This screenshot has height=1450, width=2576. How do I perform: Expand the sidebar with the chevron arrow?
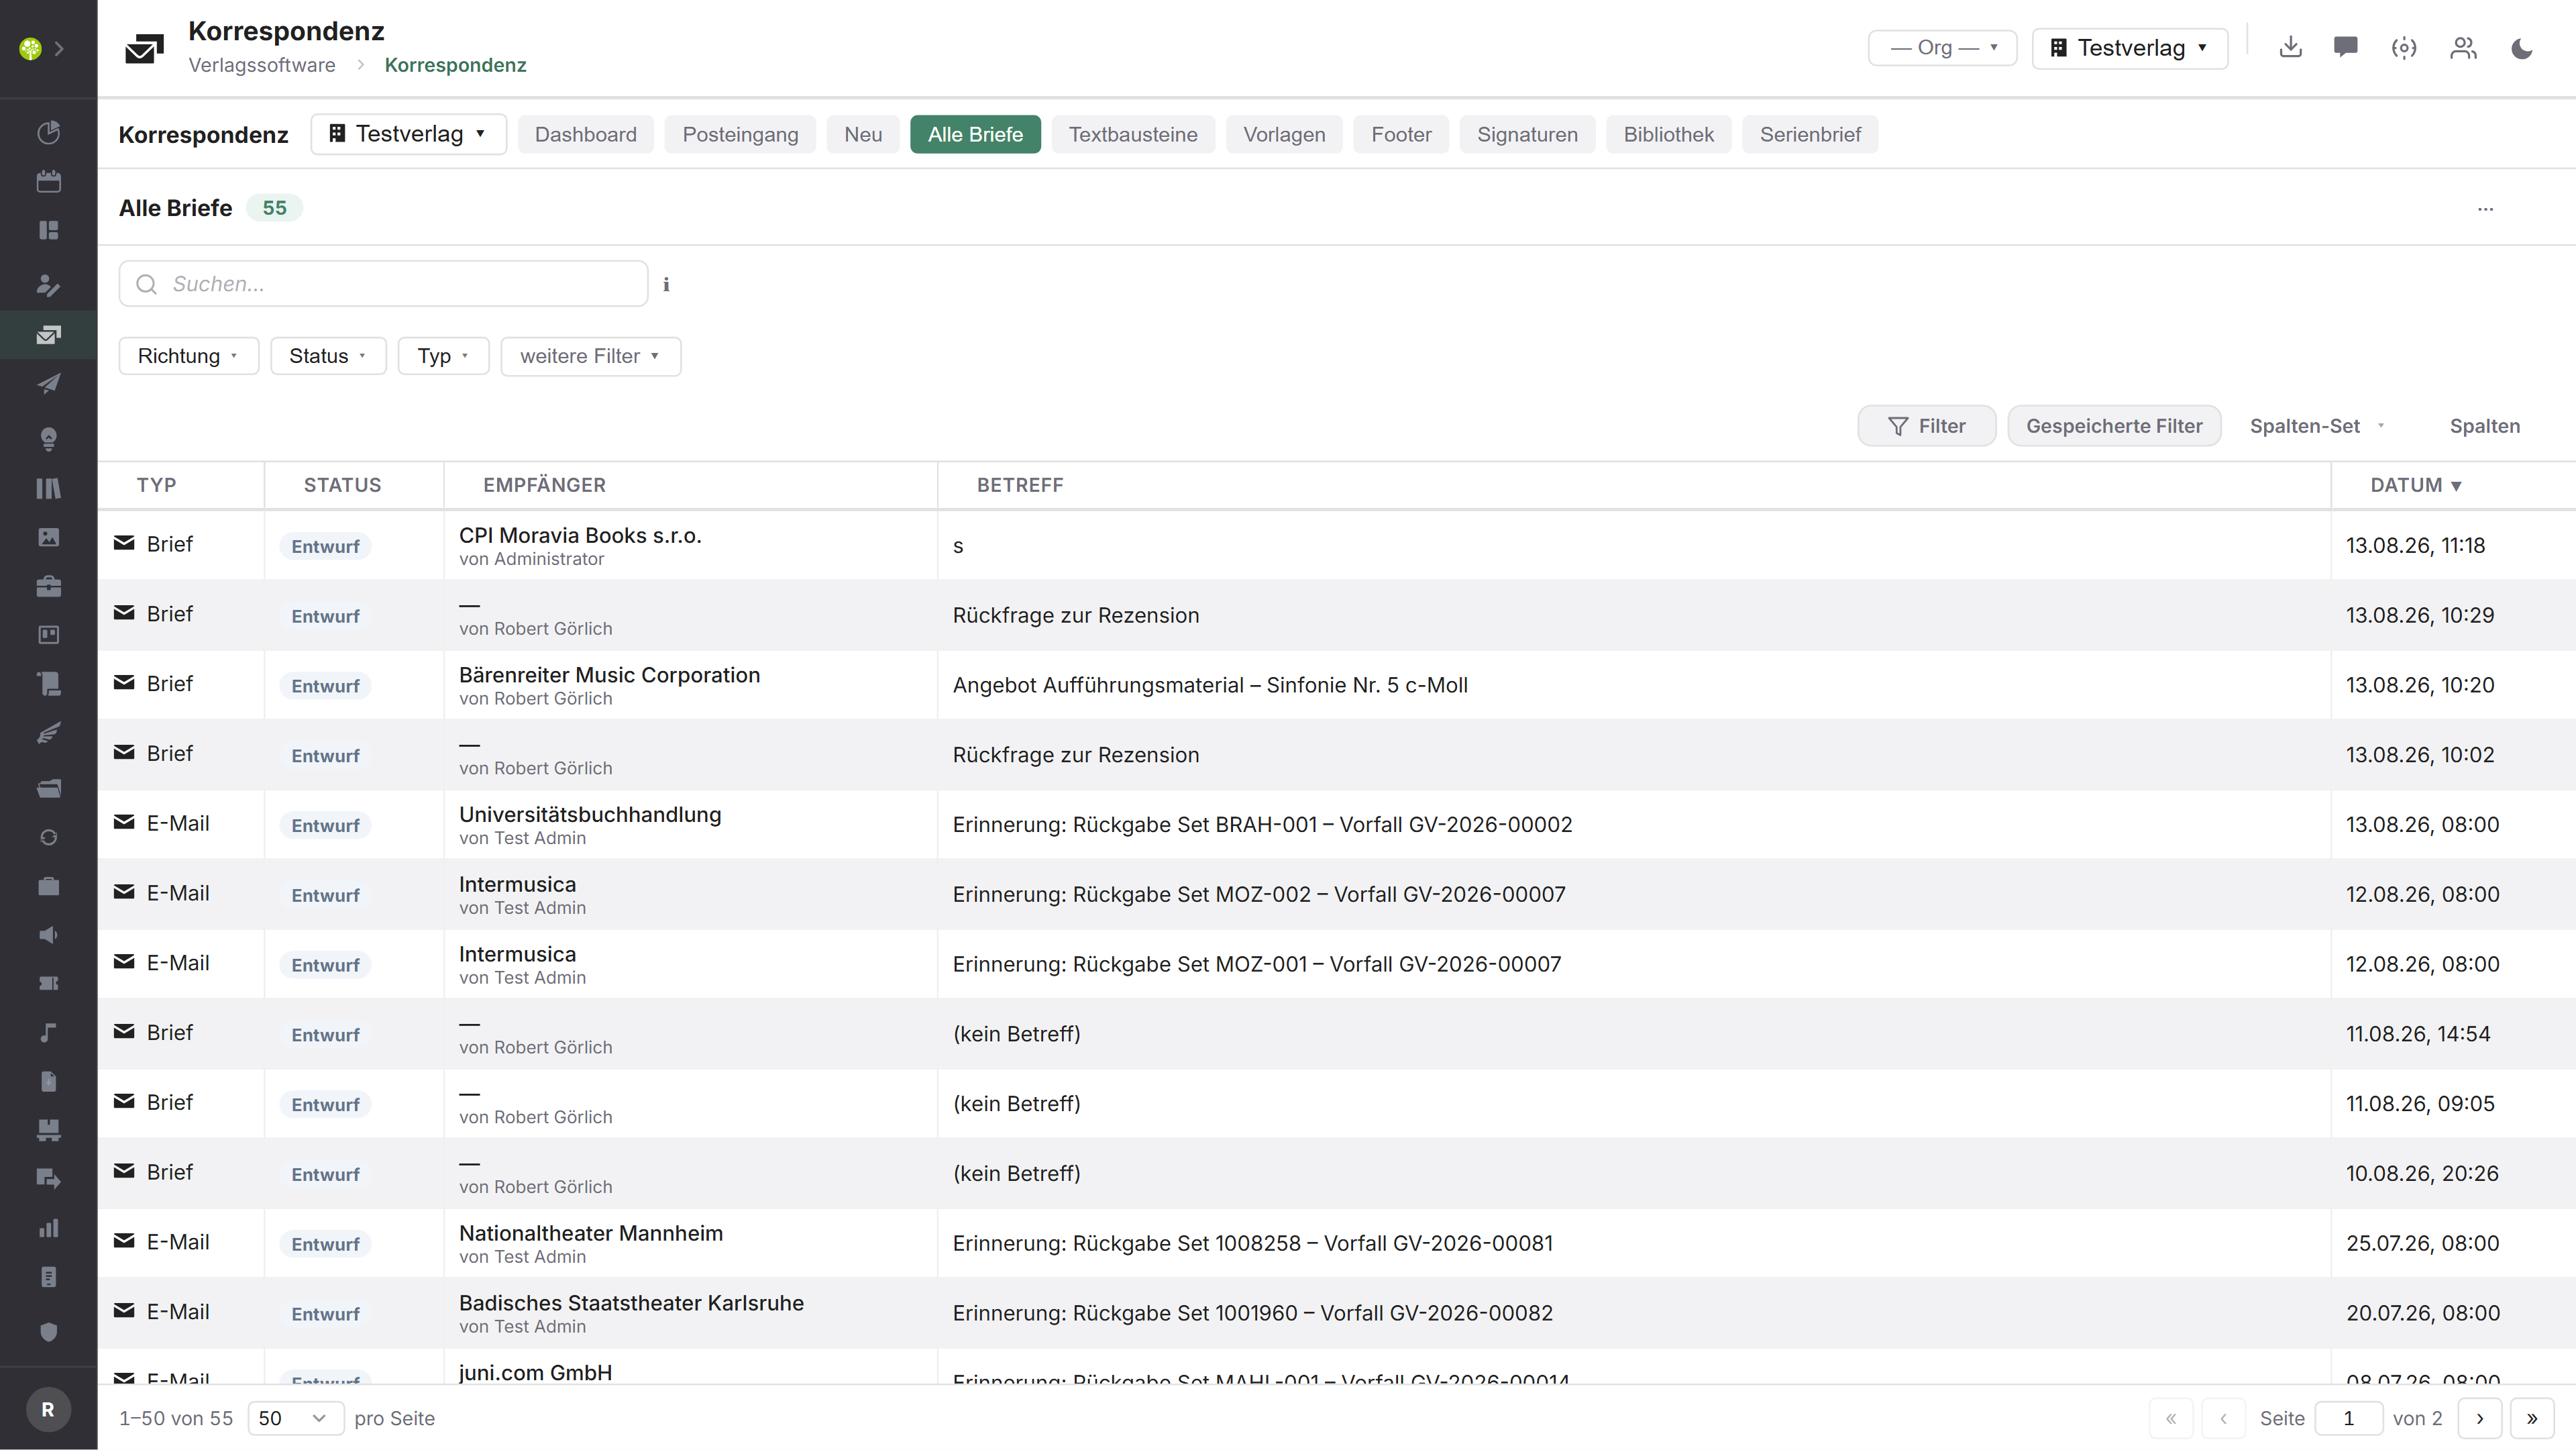click(60, 48)
